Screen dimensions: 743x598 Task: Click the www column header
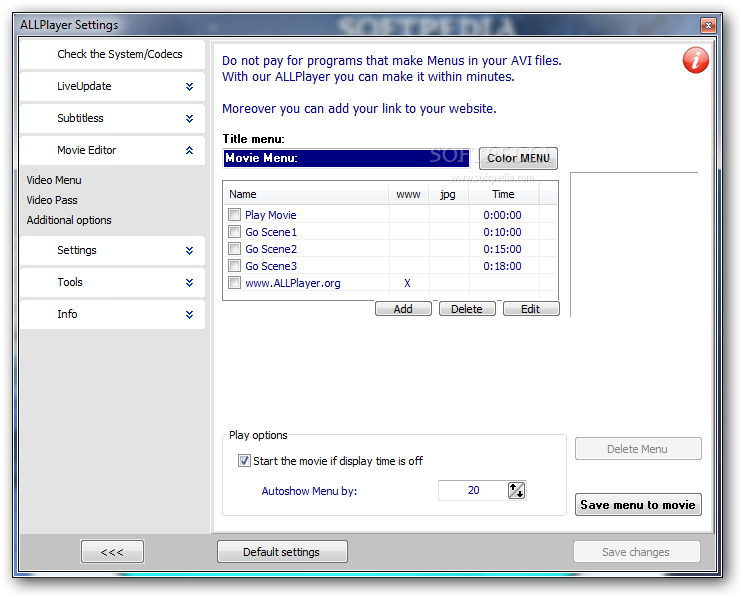pos(408,194)
